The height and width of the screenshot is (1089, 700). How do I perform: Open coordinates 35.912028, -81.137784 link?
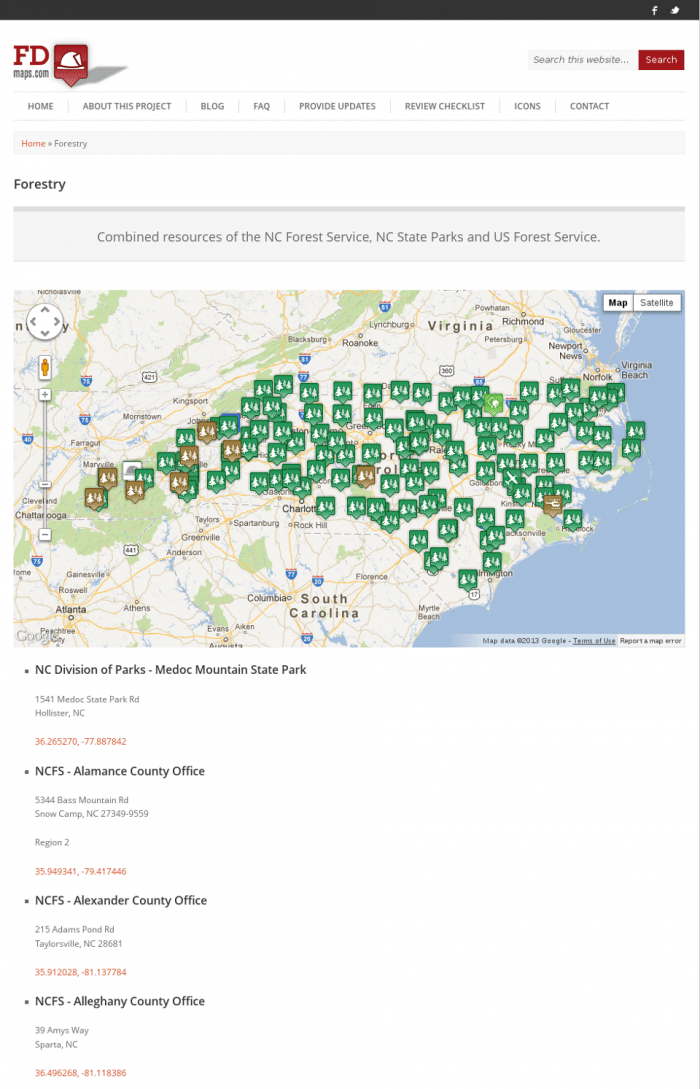pos(81,972)
